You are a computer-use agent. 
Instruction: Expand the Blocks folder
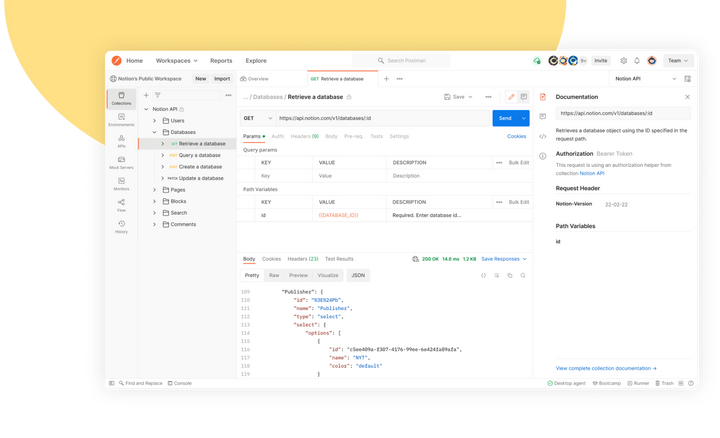(x=154, y=201)
